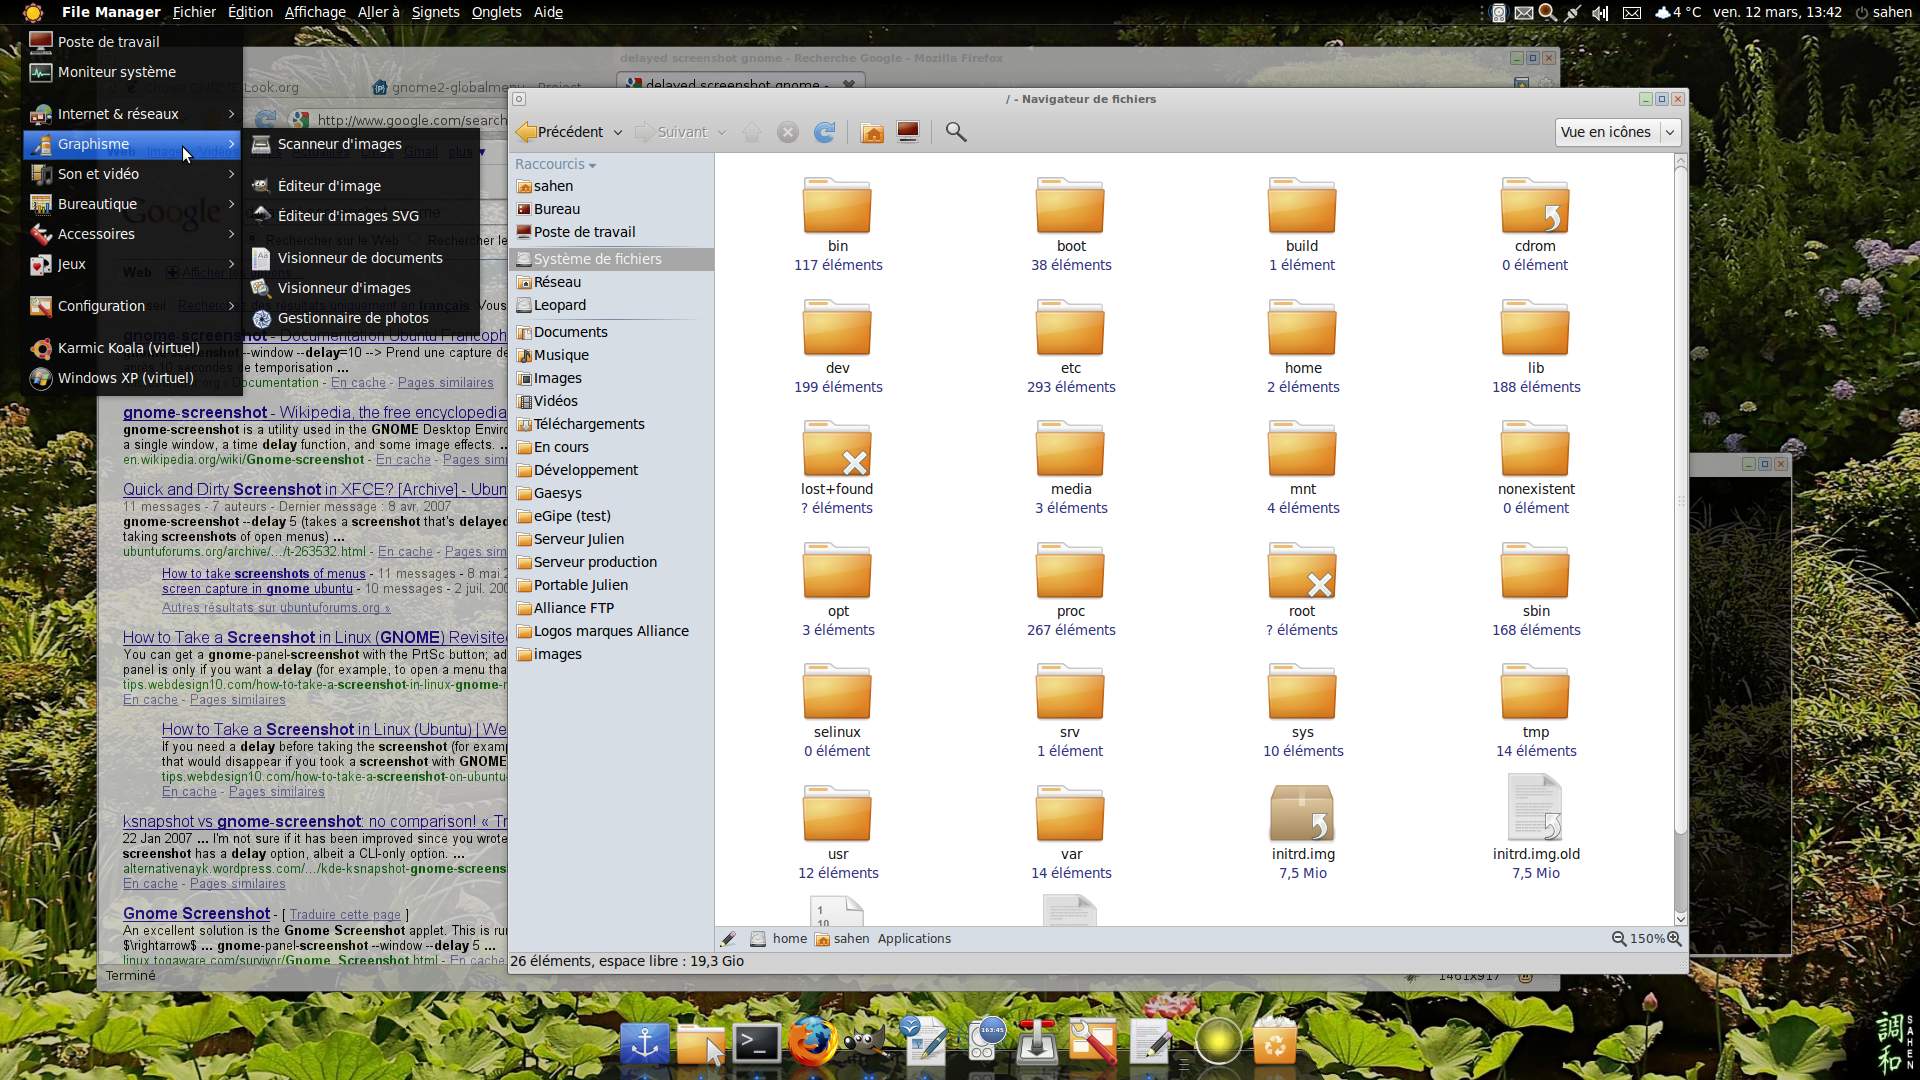Click the anchor icon in the dock

click(645, 1043)
